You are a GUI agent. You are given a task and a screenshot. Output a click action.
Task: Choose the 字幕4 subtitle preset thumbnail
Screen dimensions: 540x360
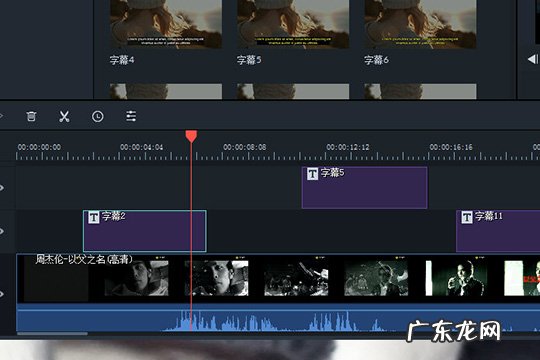coord(166,24)
